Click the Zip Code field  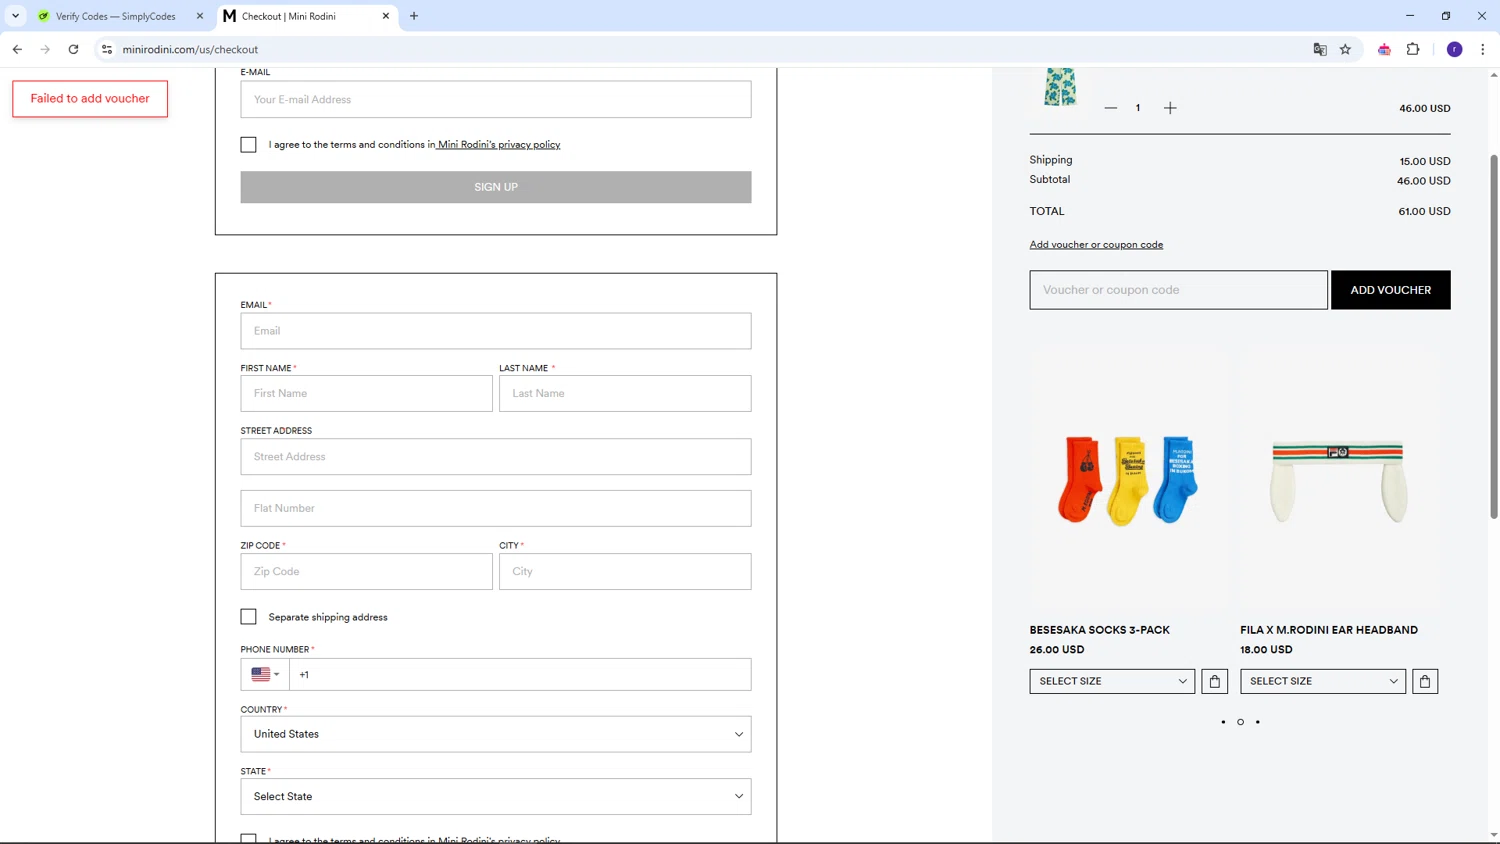366,572
